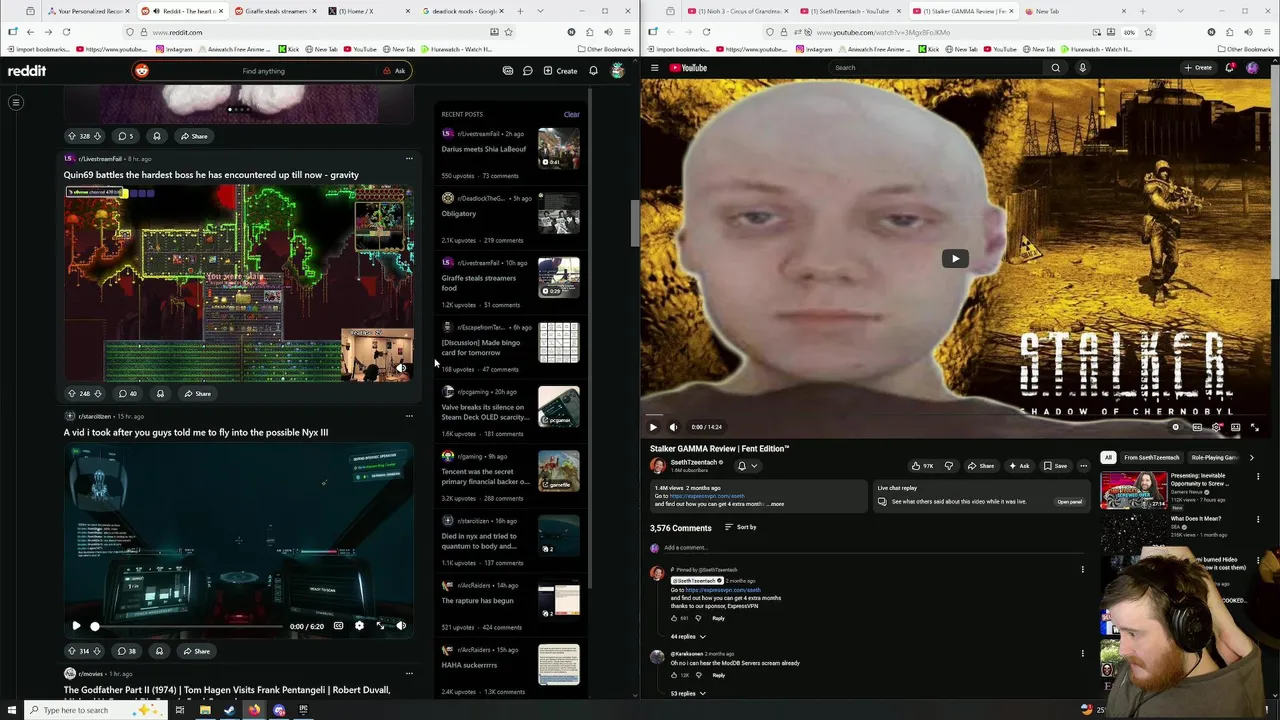Open new tab in Reddit browser window

(x=520, y=11)
